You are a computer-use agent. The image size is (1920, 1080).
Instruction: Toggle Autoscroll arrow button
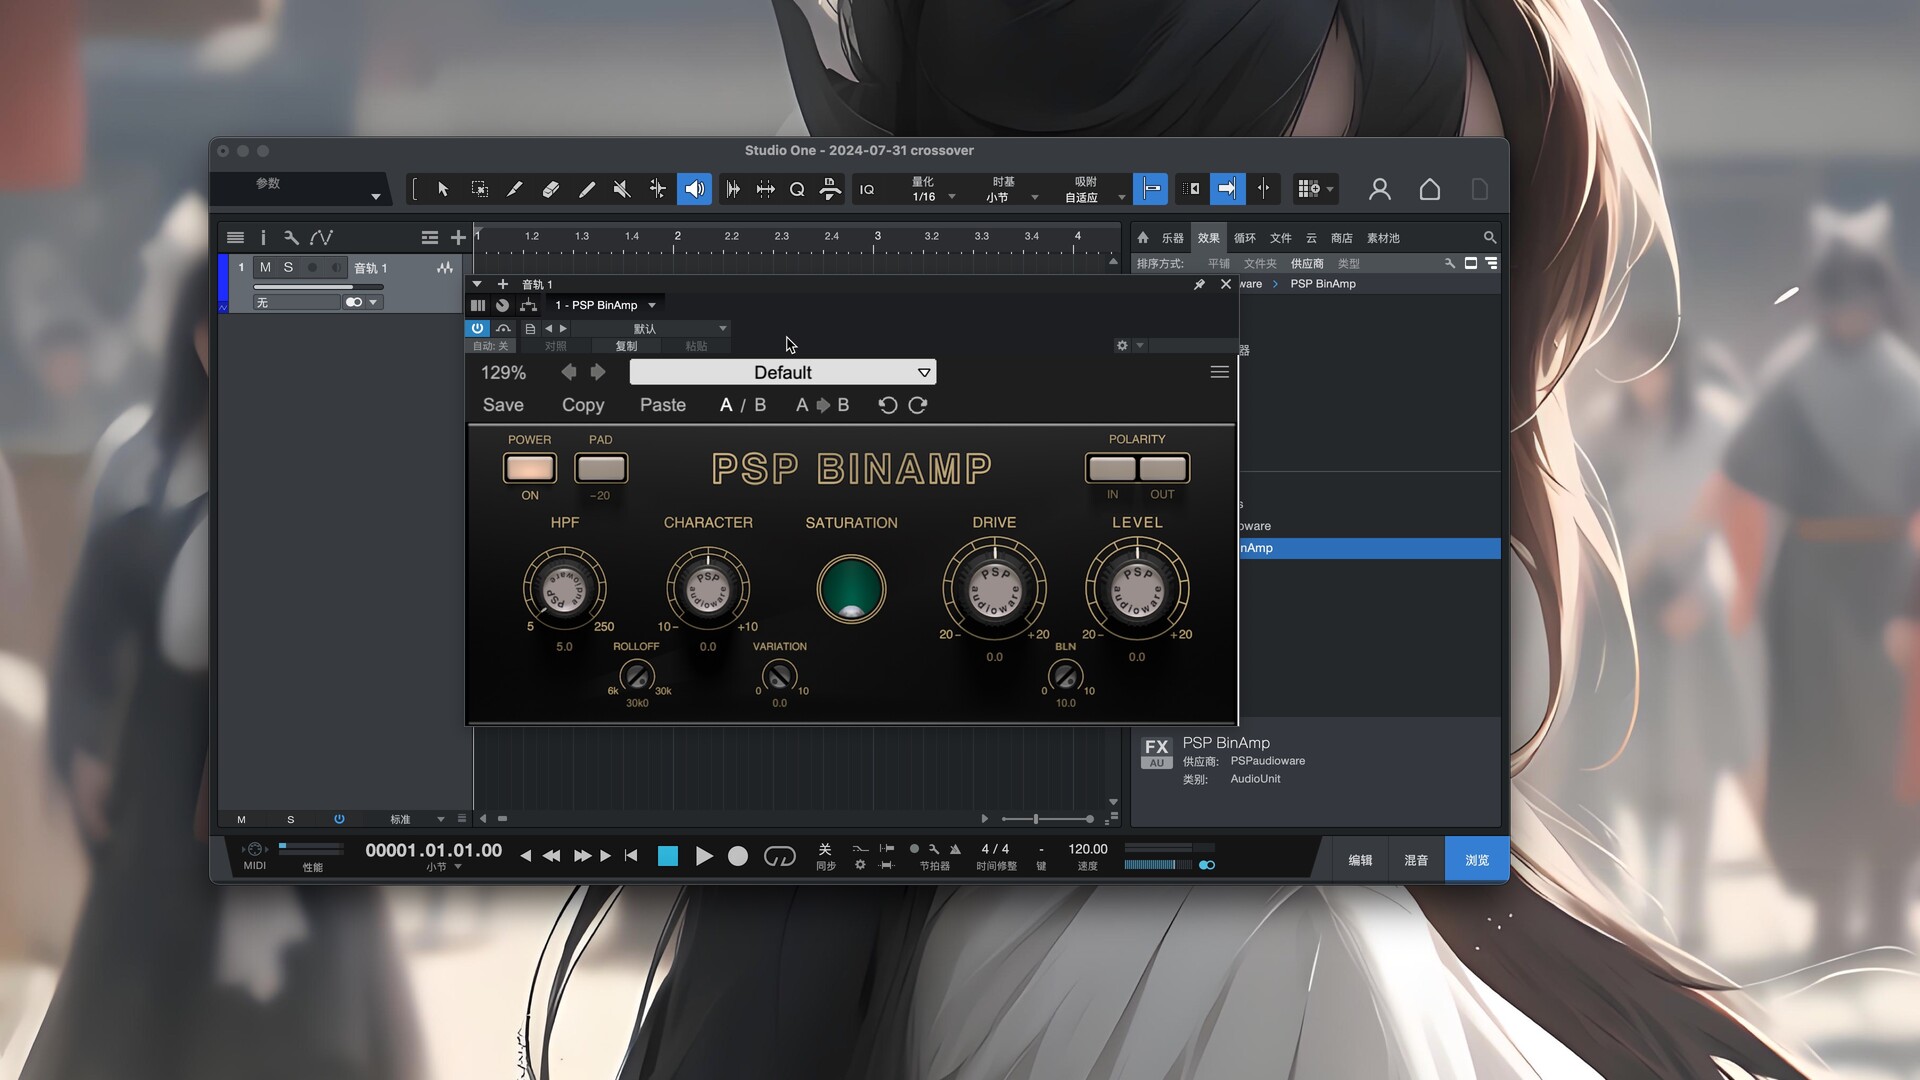pos(1227,188)
